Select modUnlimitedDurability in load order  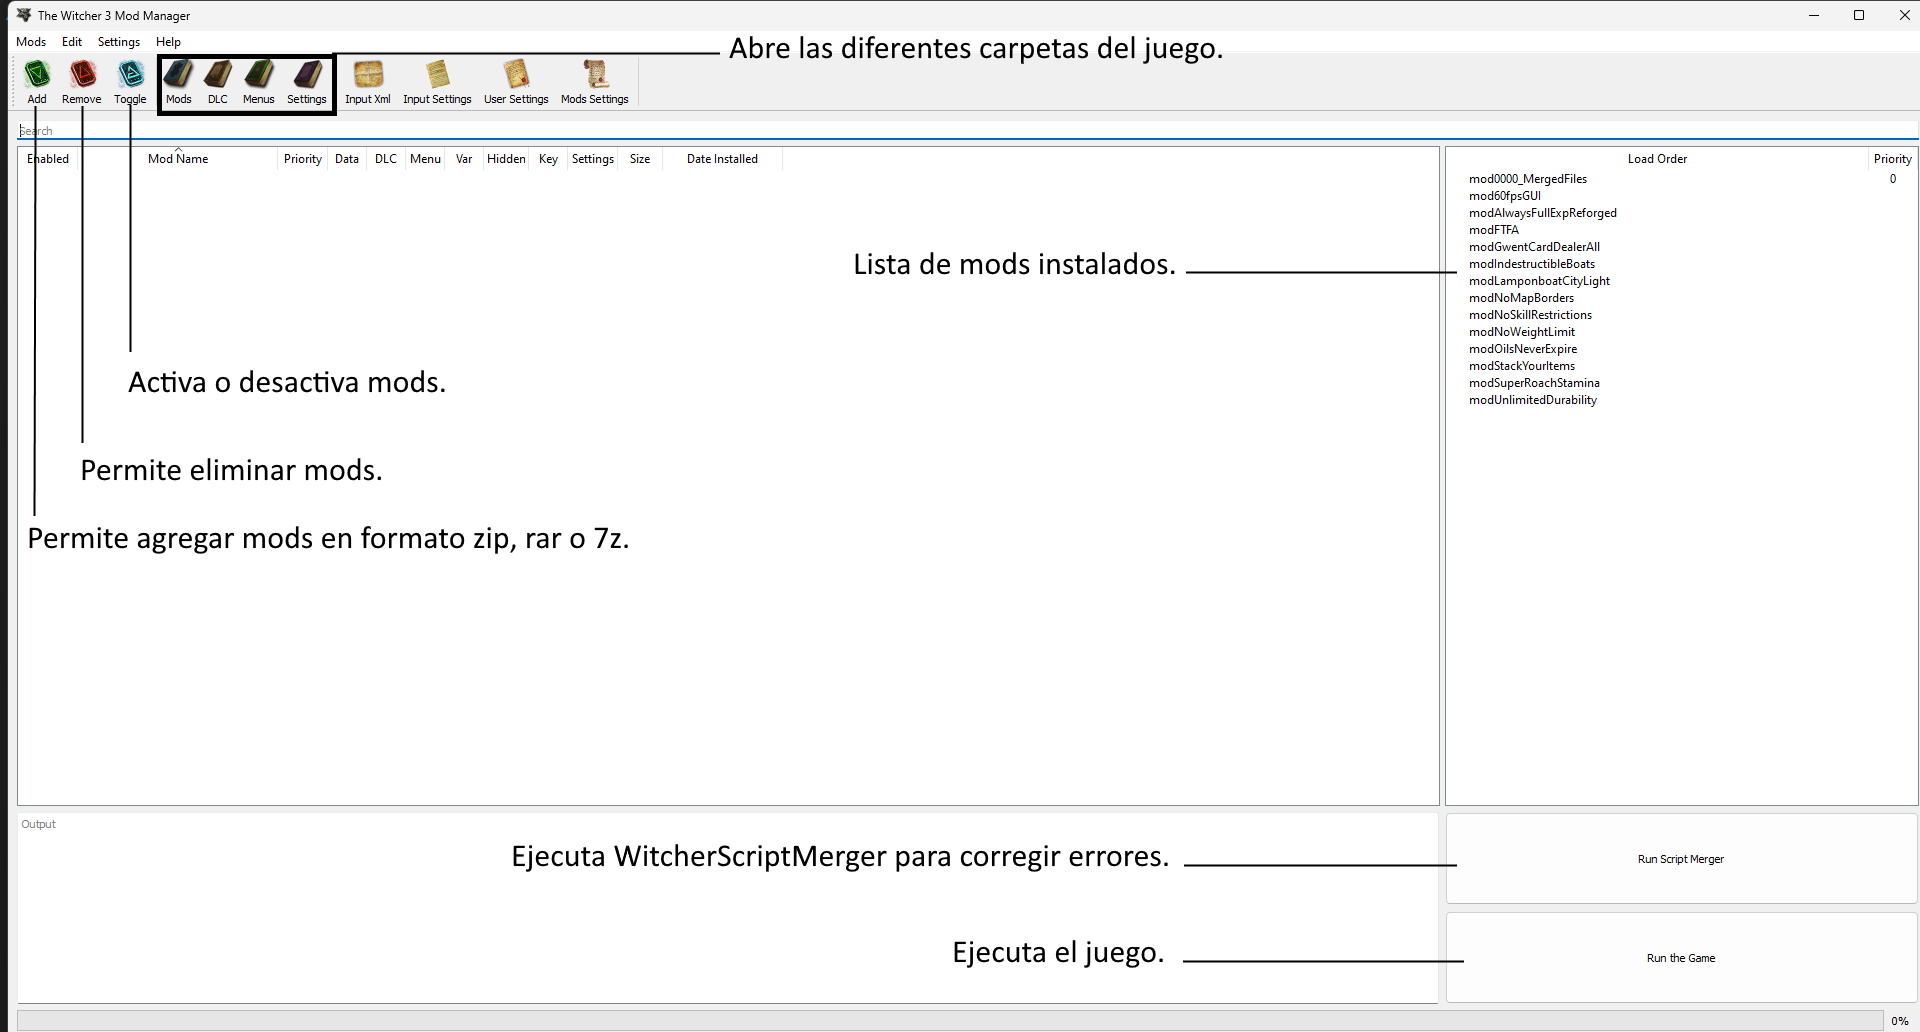pyautogui.click(x=1533, y=400)
